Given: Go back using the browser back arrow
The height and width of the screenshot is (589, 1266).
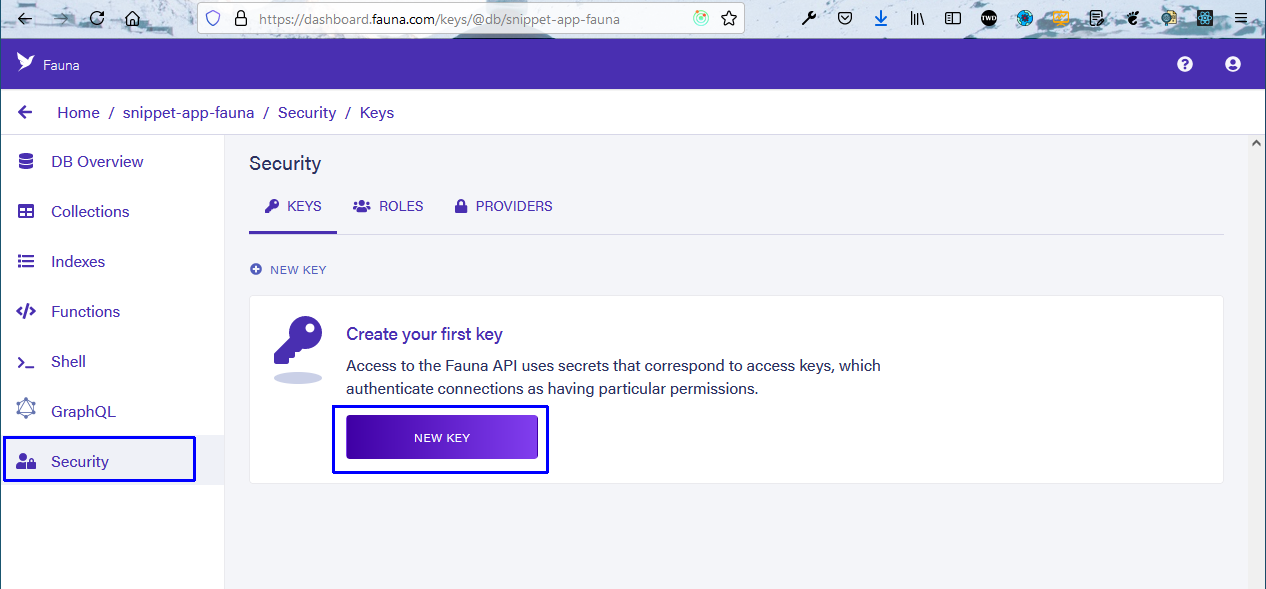Looking at the screenshot, I should (x=24, y=18).
